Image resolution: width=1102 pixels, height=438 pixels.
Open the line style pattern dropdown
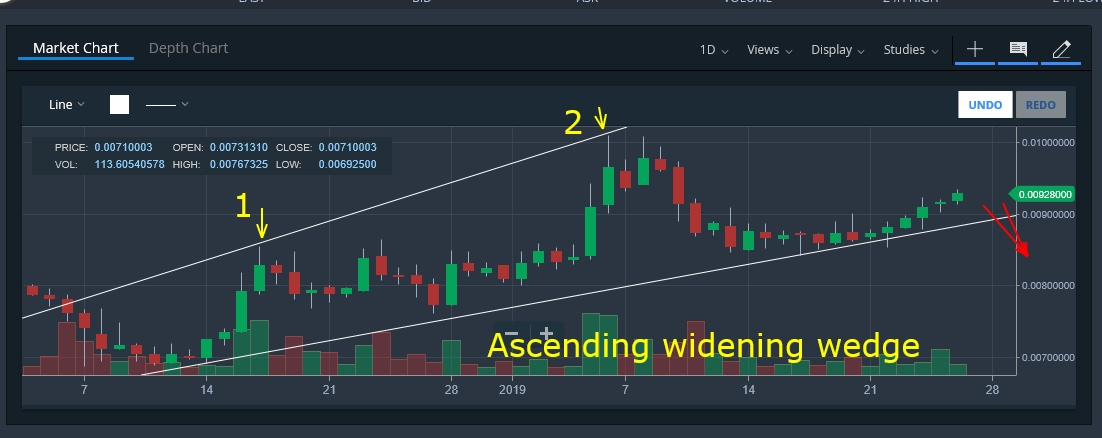(x=167, y=105)
